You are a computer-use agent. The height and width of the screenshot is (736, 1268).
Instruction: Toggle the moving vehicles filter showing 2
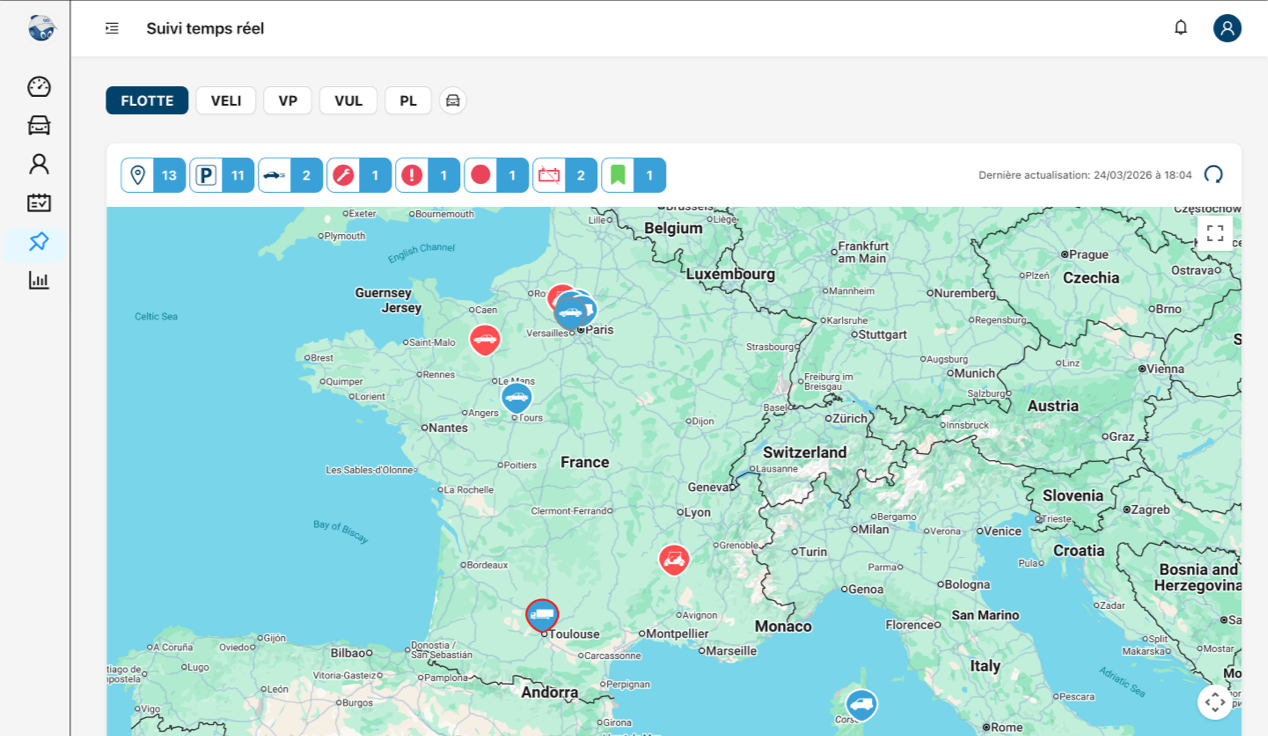tap(290, 175)
